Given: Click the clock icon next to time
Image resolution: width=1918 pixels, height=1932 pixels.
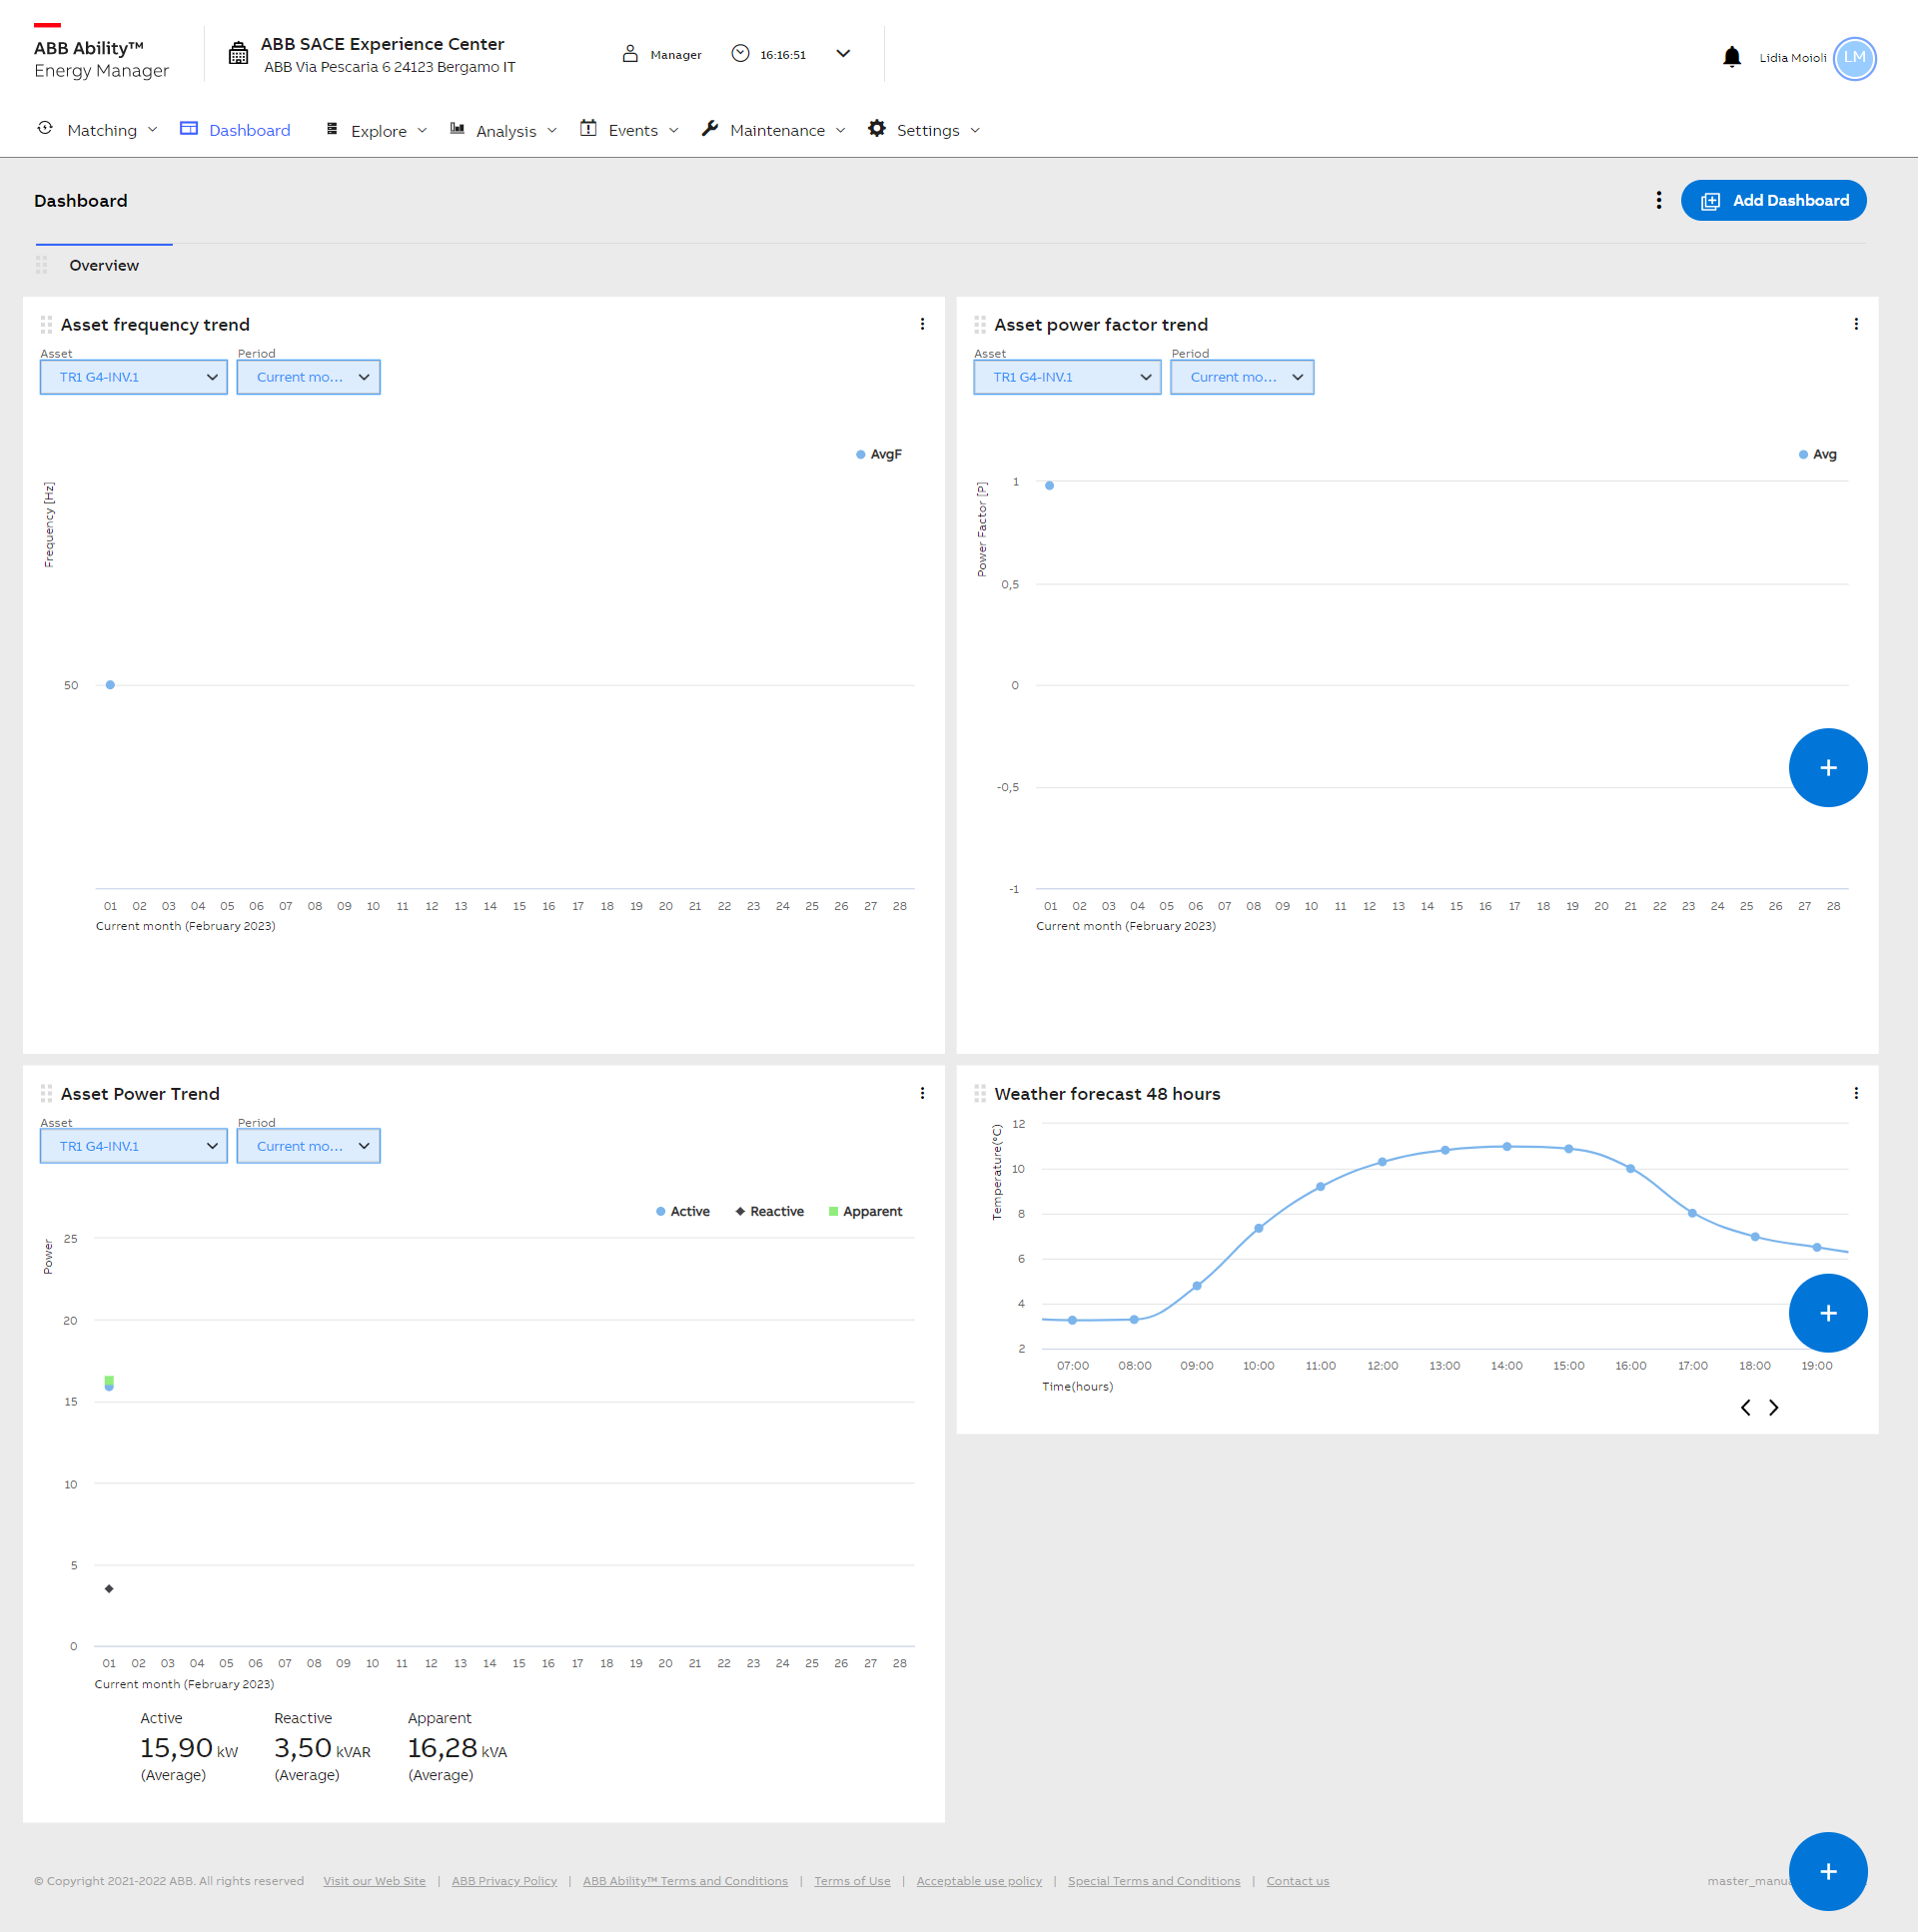Looking at the screenshot, I should pos(740,53).
